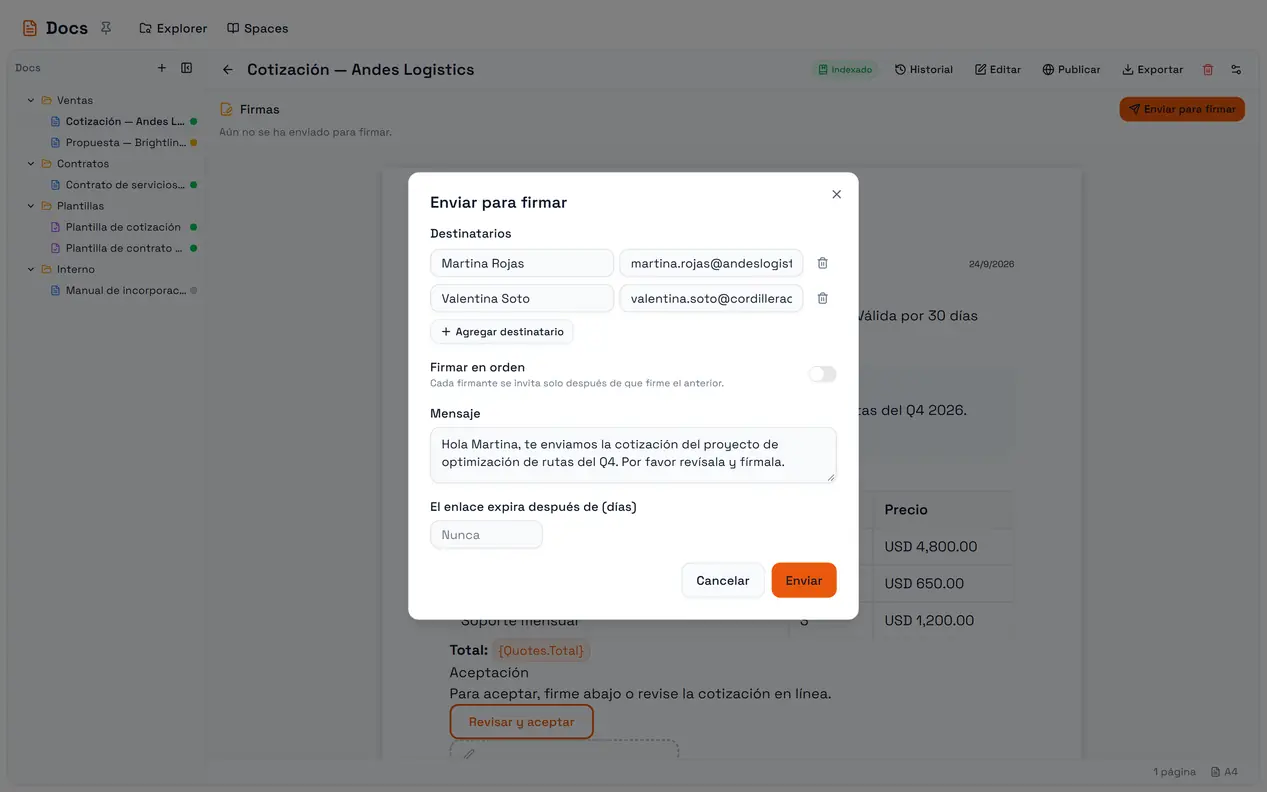
Task: Click the Revisar y aceptar button
Action: click(521, 722)
